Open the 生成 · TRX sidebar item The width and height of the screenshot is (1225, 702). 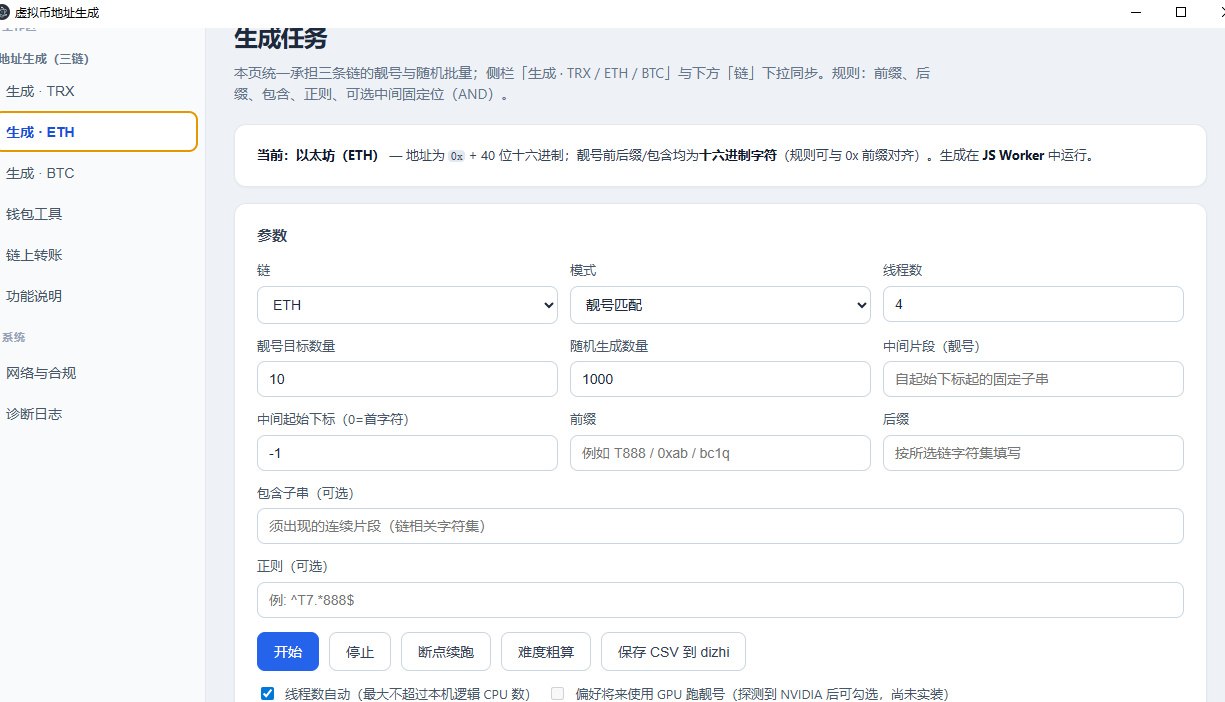tap(40, 91)
